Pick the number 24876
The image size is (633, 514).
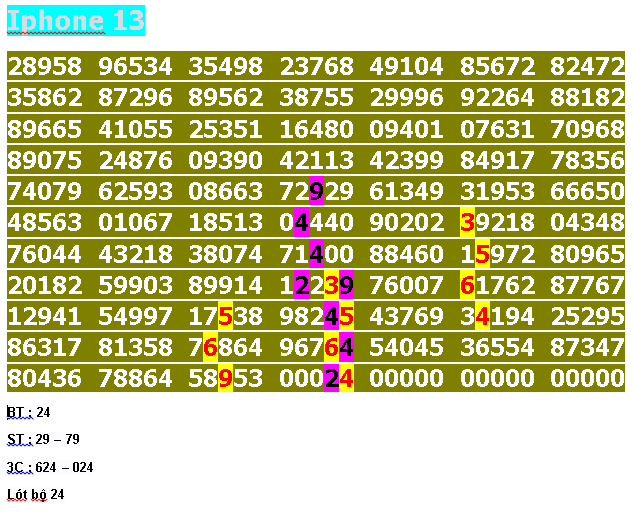pyautogui.click(x=135, y=160)
